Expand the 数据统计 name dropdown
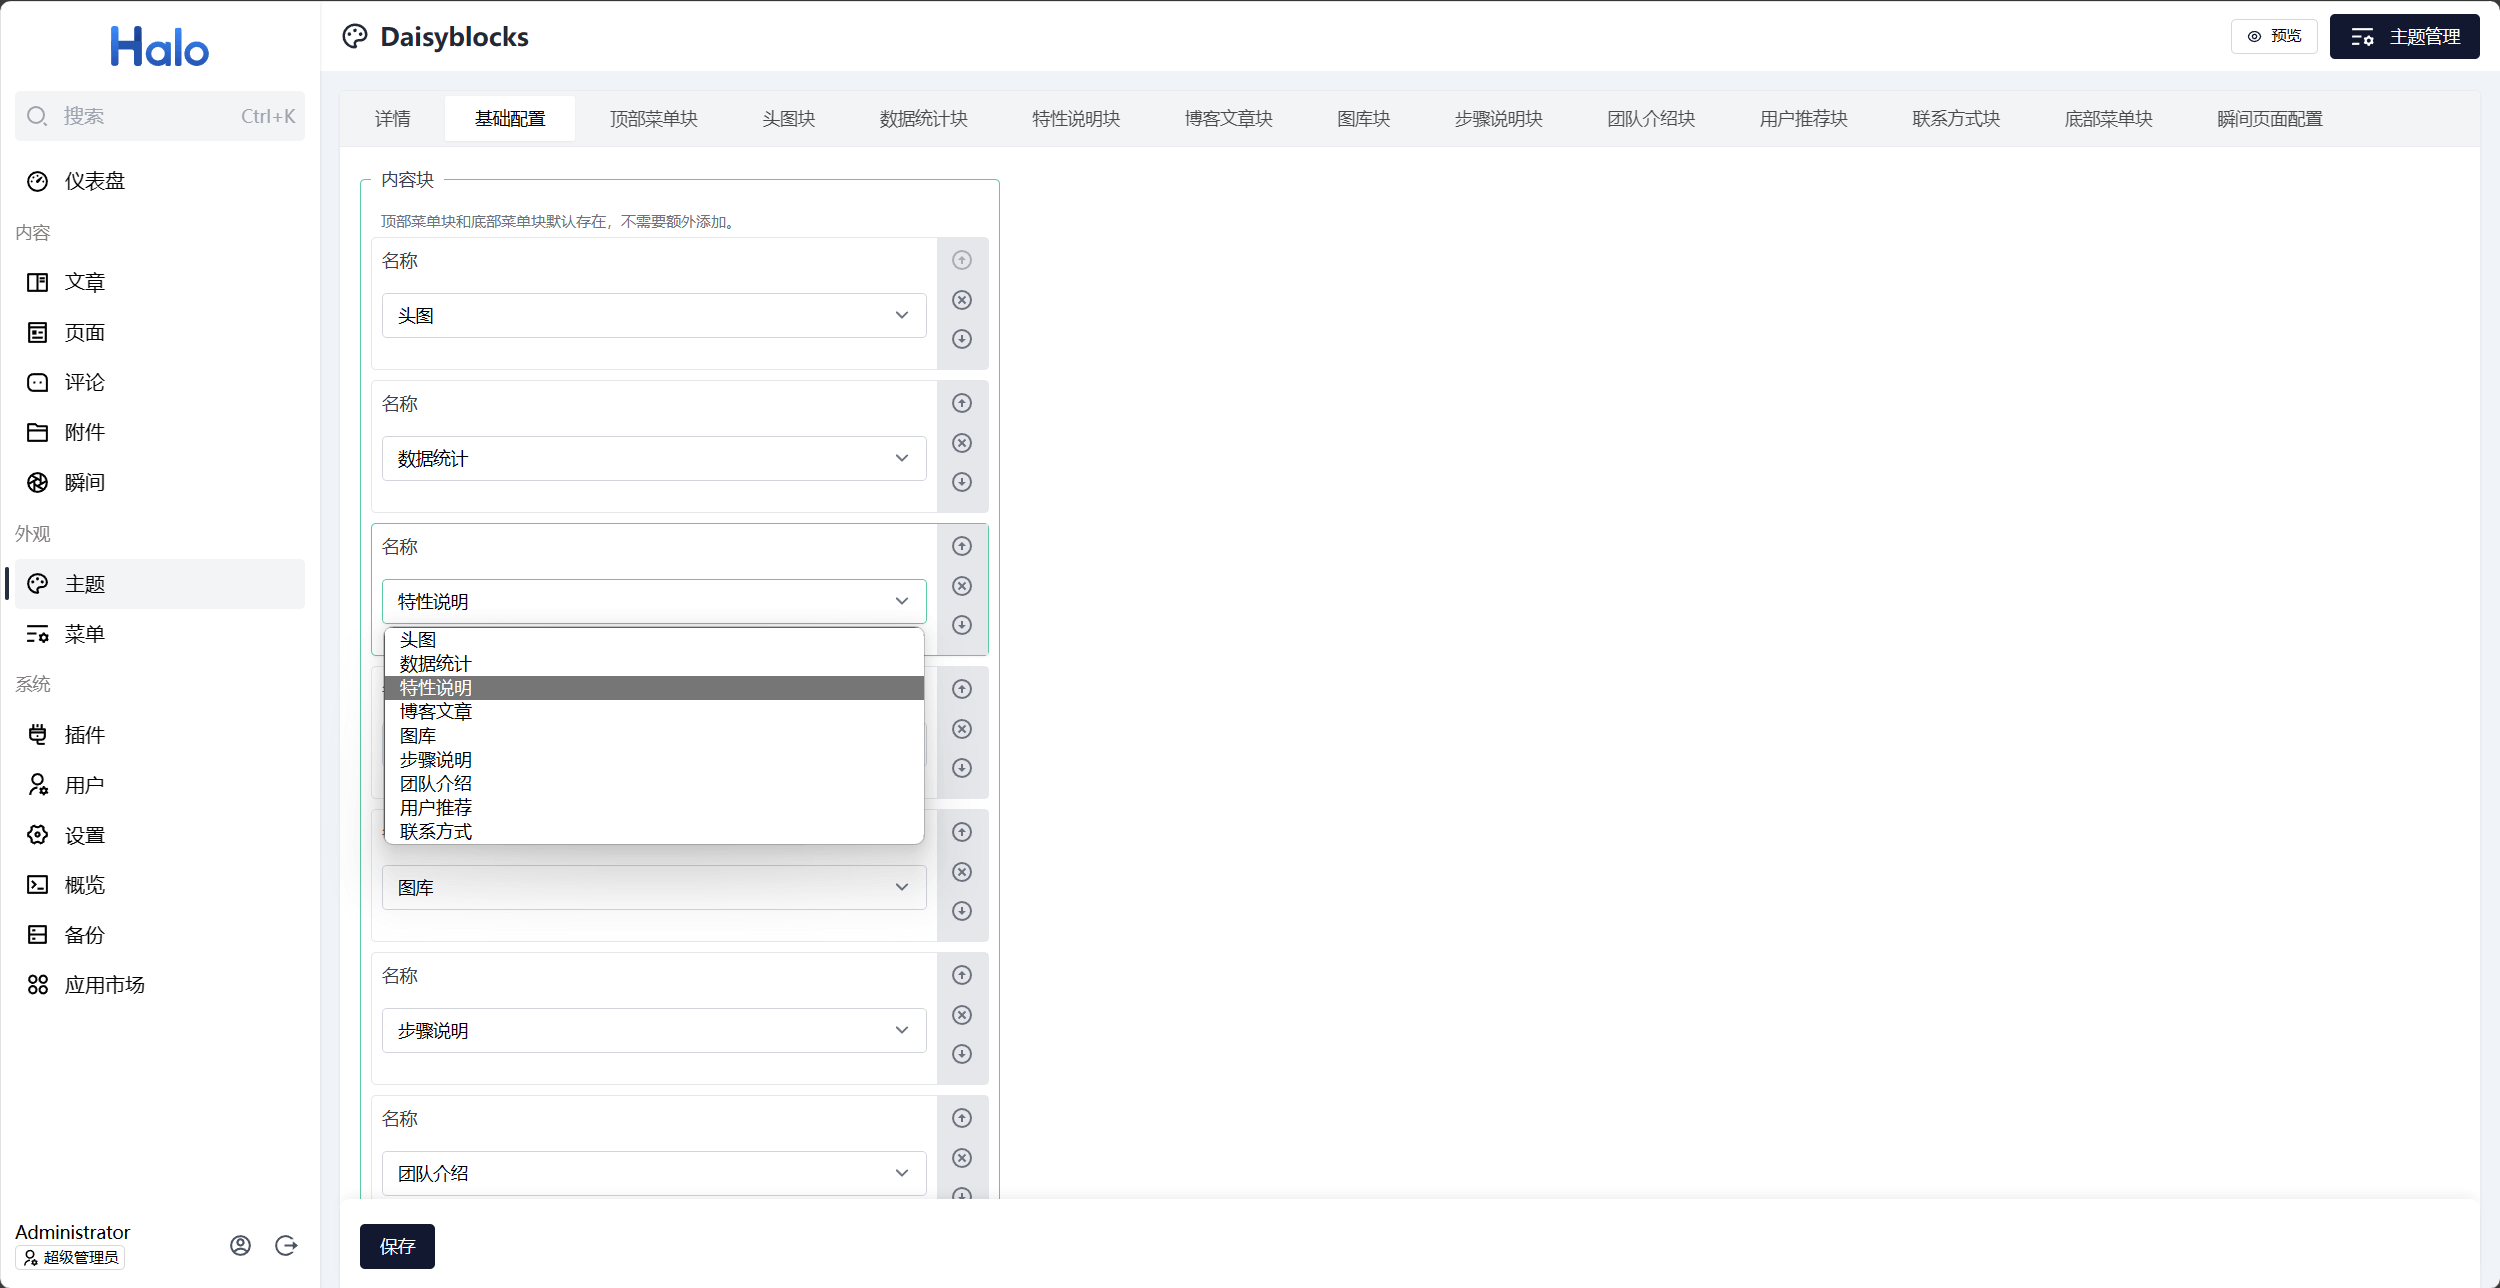Viewport: 2500px width, 1288px height. pyautogui.click(x=654, y=459)
